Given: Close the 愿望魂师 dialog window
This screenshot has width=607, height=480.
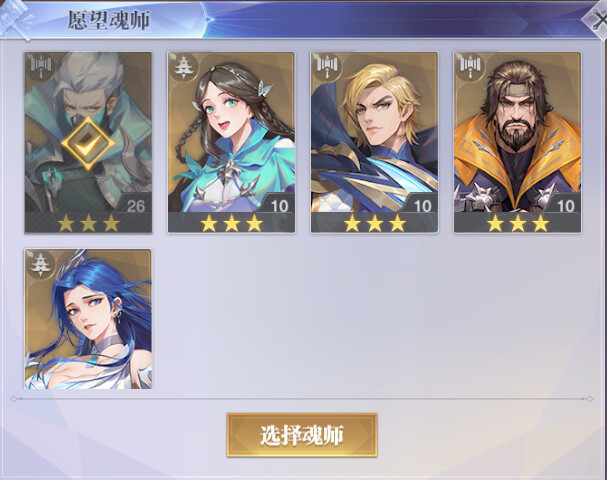Looking at the screenshot, I should (598, 19).
